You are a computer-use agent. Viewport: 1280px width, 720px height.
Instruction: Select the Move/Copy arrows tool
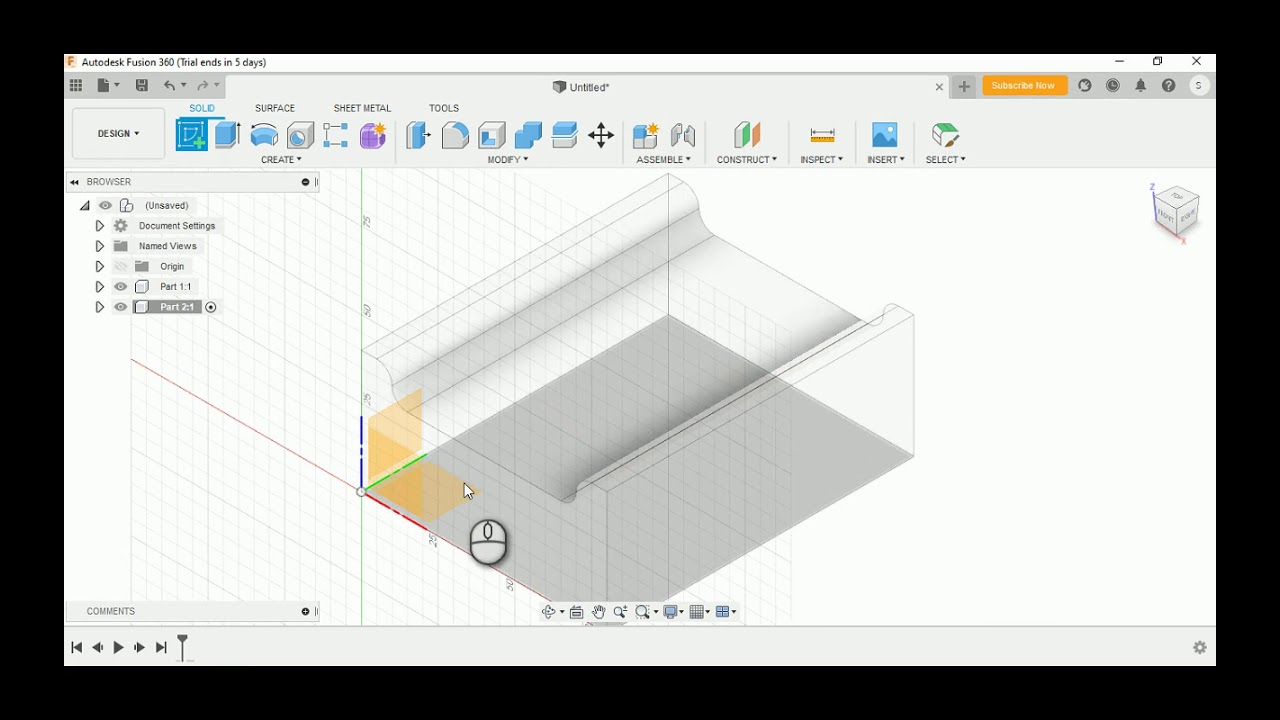(x=601, y=135)
